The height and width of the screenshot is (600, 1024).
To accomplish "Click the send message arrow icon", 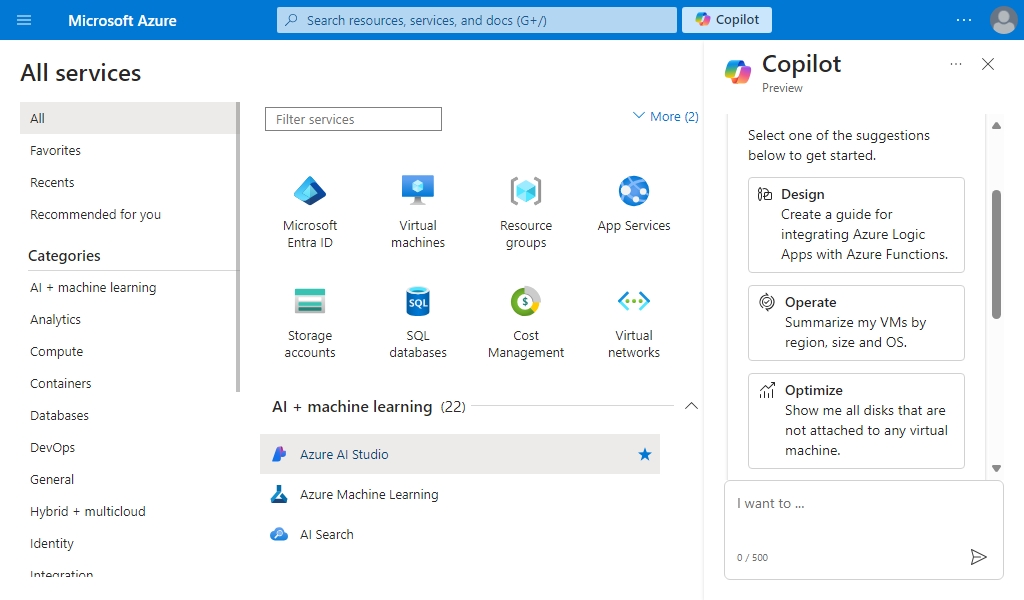I will click(978, 557).
